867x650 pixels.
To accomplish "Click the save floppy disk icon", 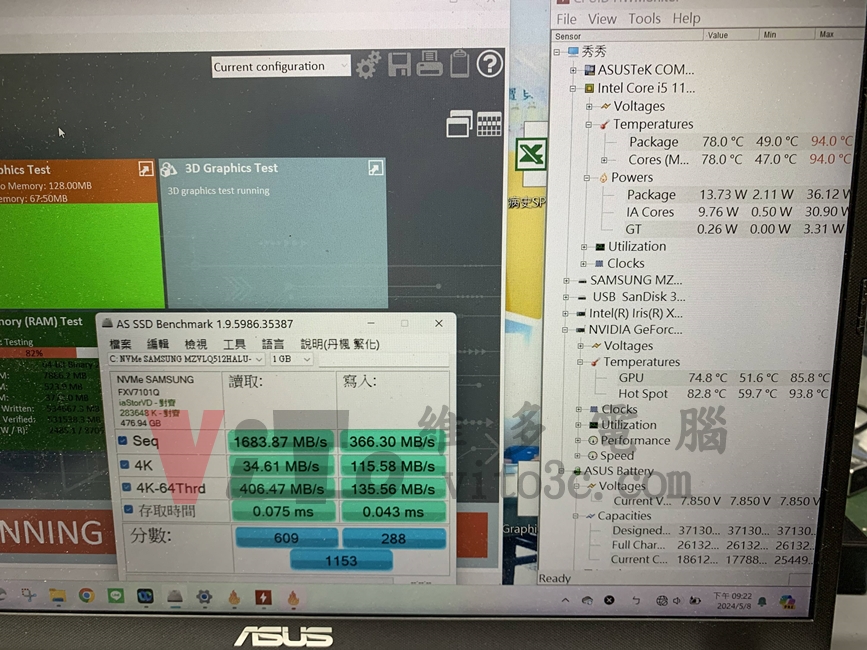I will [x=399, y=64].
